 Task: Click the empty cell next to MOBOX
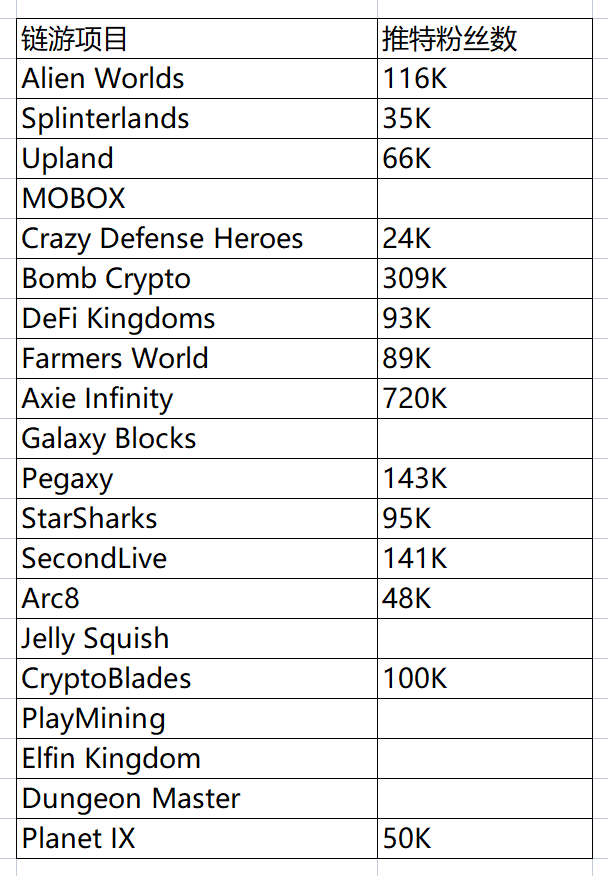[x=485, y=198]
